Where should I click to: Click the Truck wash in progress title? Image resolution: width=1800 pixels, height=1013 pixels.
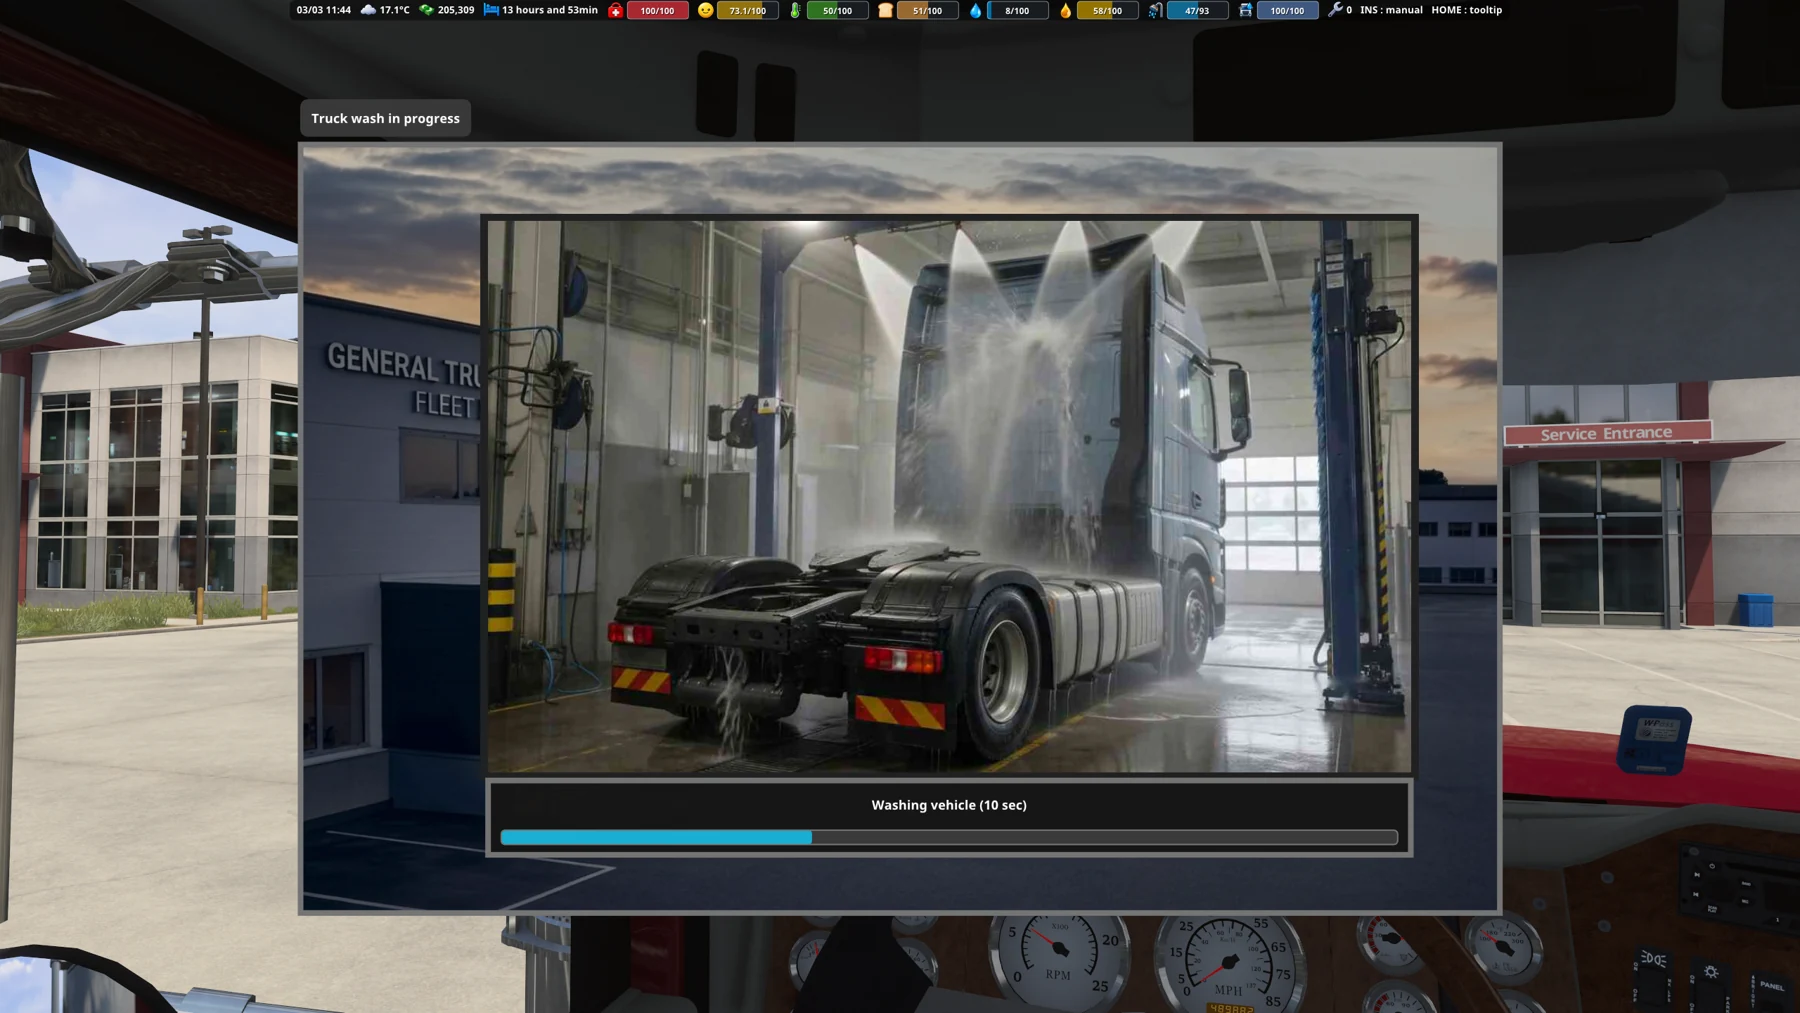click(385, 118)
